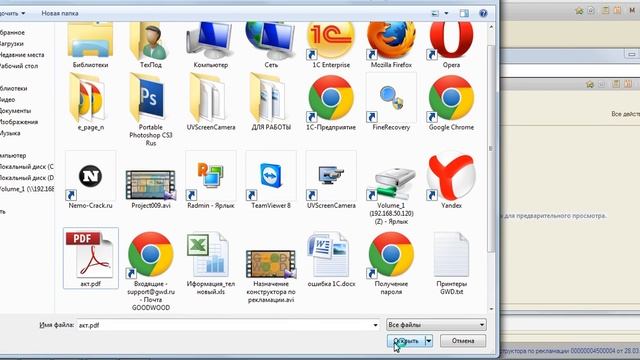Screen dimensions: 640x360
Task: Click the Имя файла input field
Action: click(x=224, y=325)
